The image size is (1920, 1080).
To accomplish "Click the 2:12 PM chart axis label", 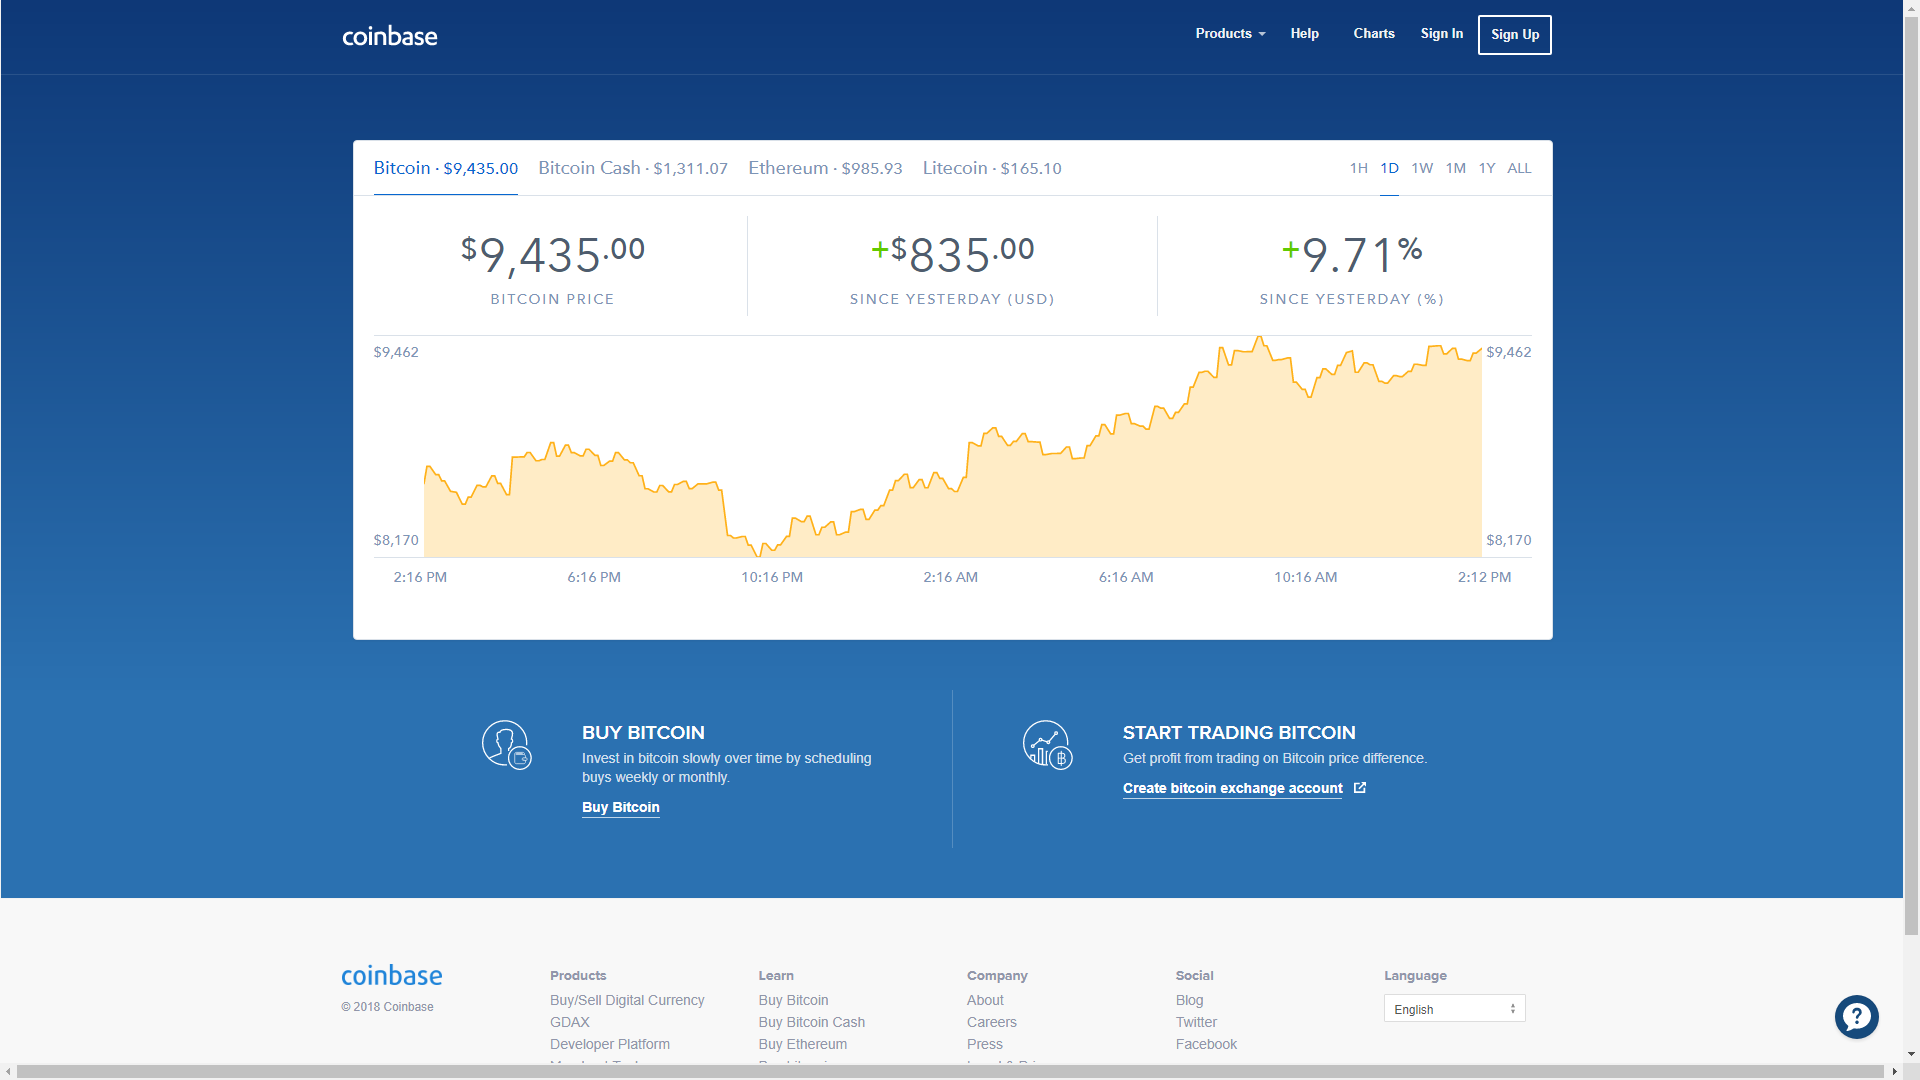I will [1484, 577].
